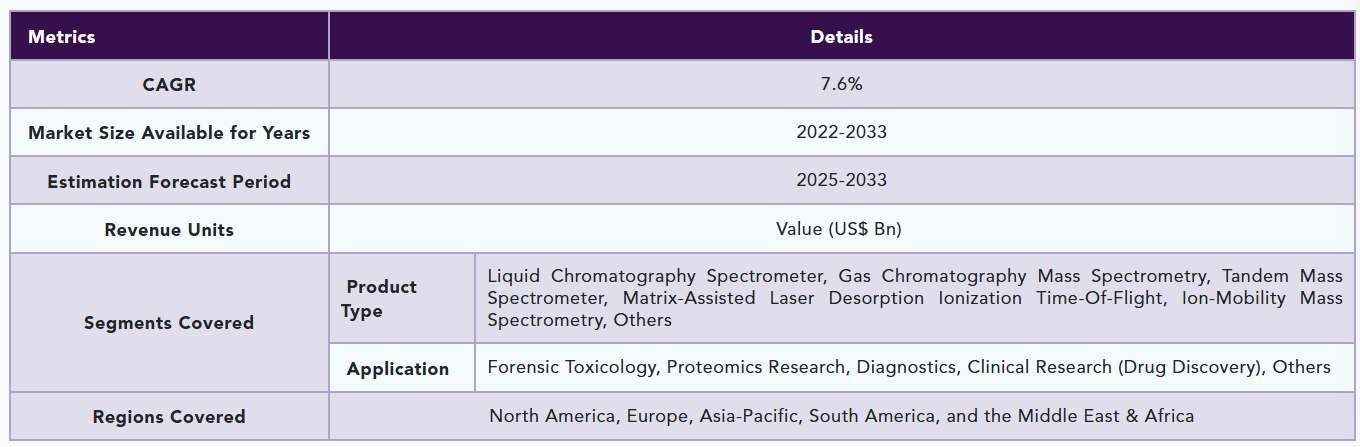Image resolution: width=1360 pixels, height=447 pixels.
Task: Click the 2022-2033 value cell
Action: pyautogui.click(x=841, y=132)
